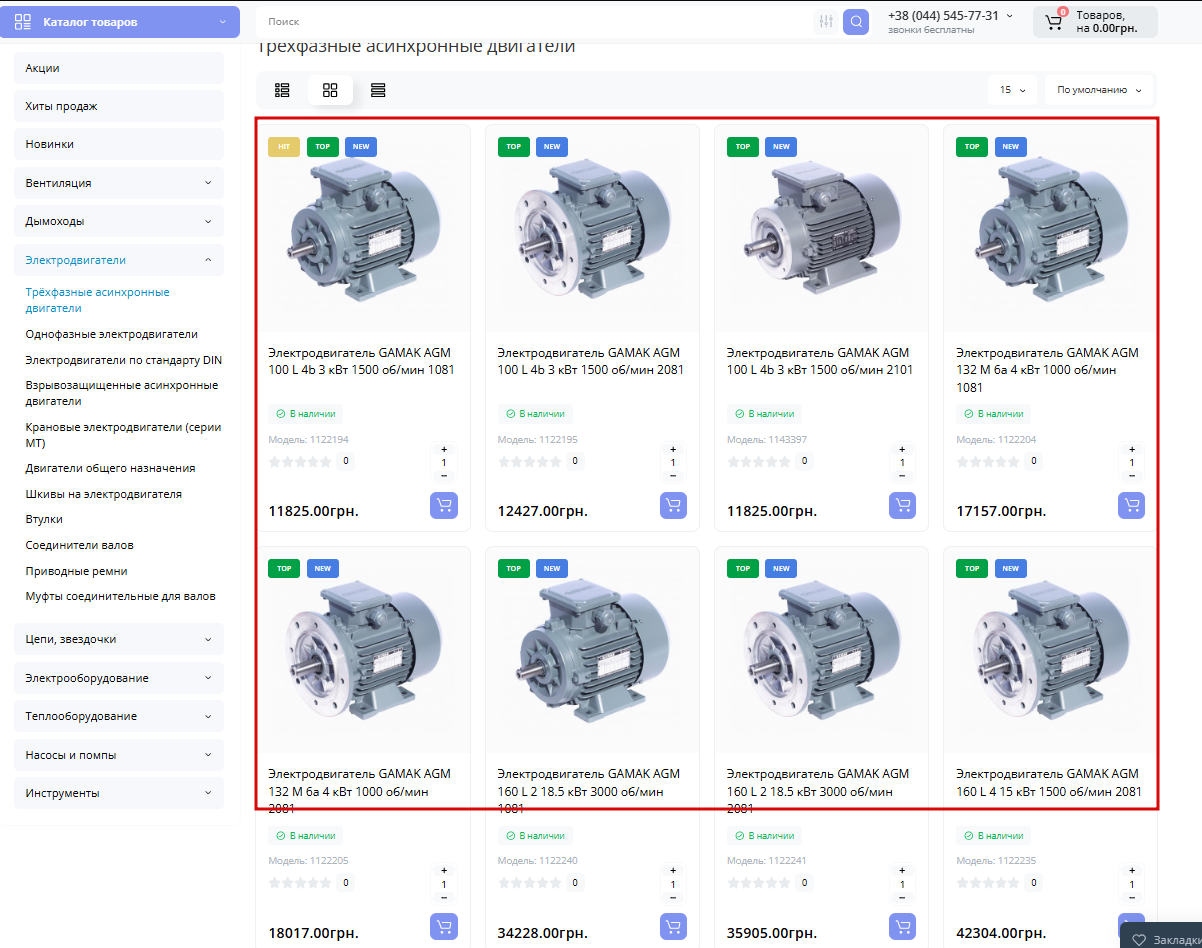This screenshot has width=1202, height=948.
Task: Increase quantity for model 1122204
Action: 1132,450
